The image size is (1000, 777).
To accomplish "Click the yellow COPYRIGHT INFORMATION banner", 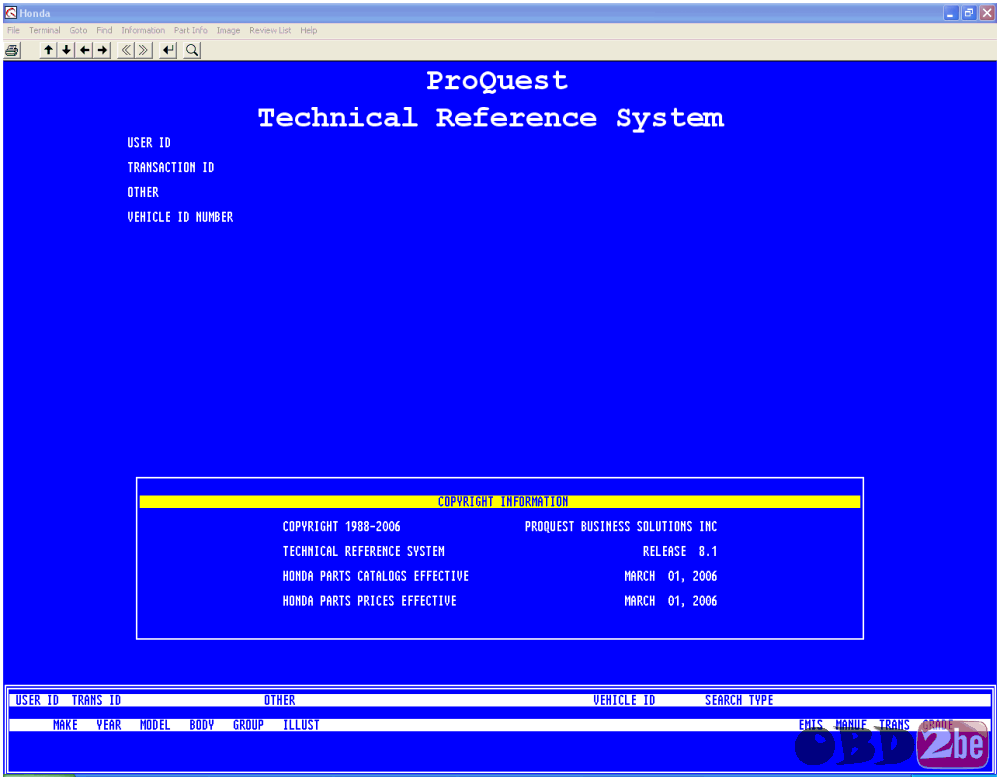I will (x=500, y=501).
